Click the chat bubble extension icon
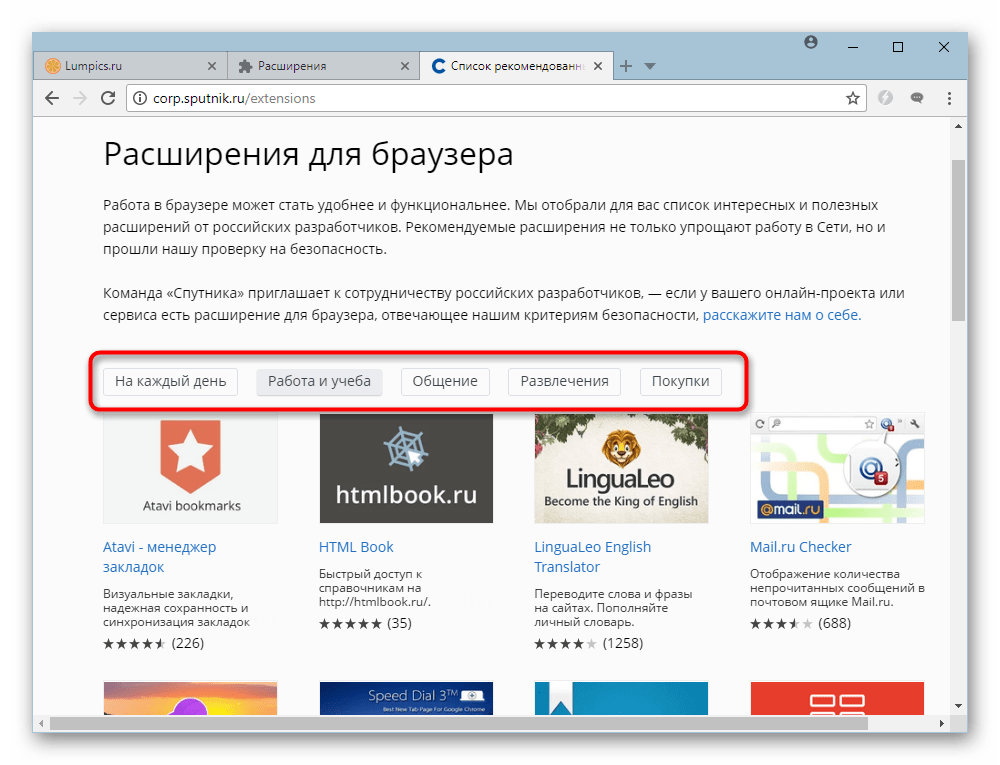1000x765 pixels. pyautogui.click(x=916, y=98)
